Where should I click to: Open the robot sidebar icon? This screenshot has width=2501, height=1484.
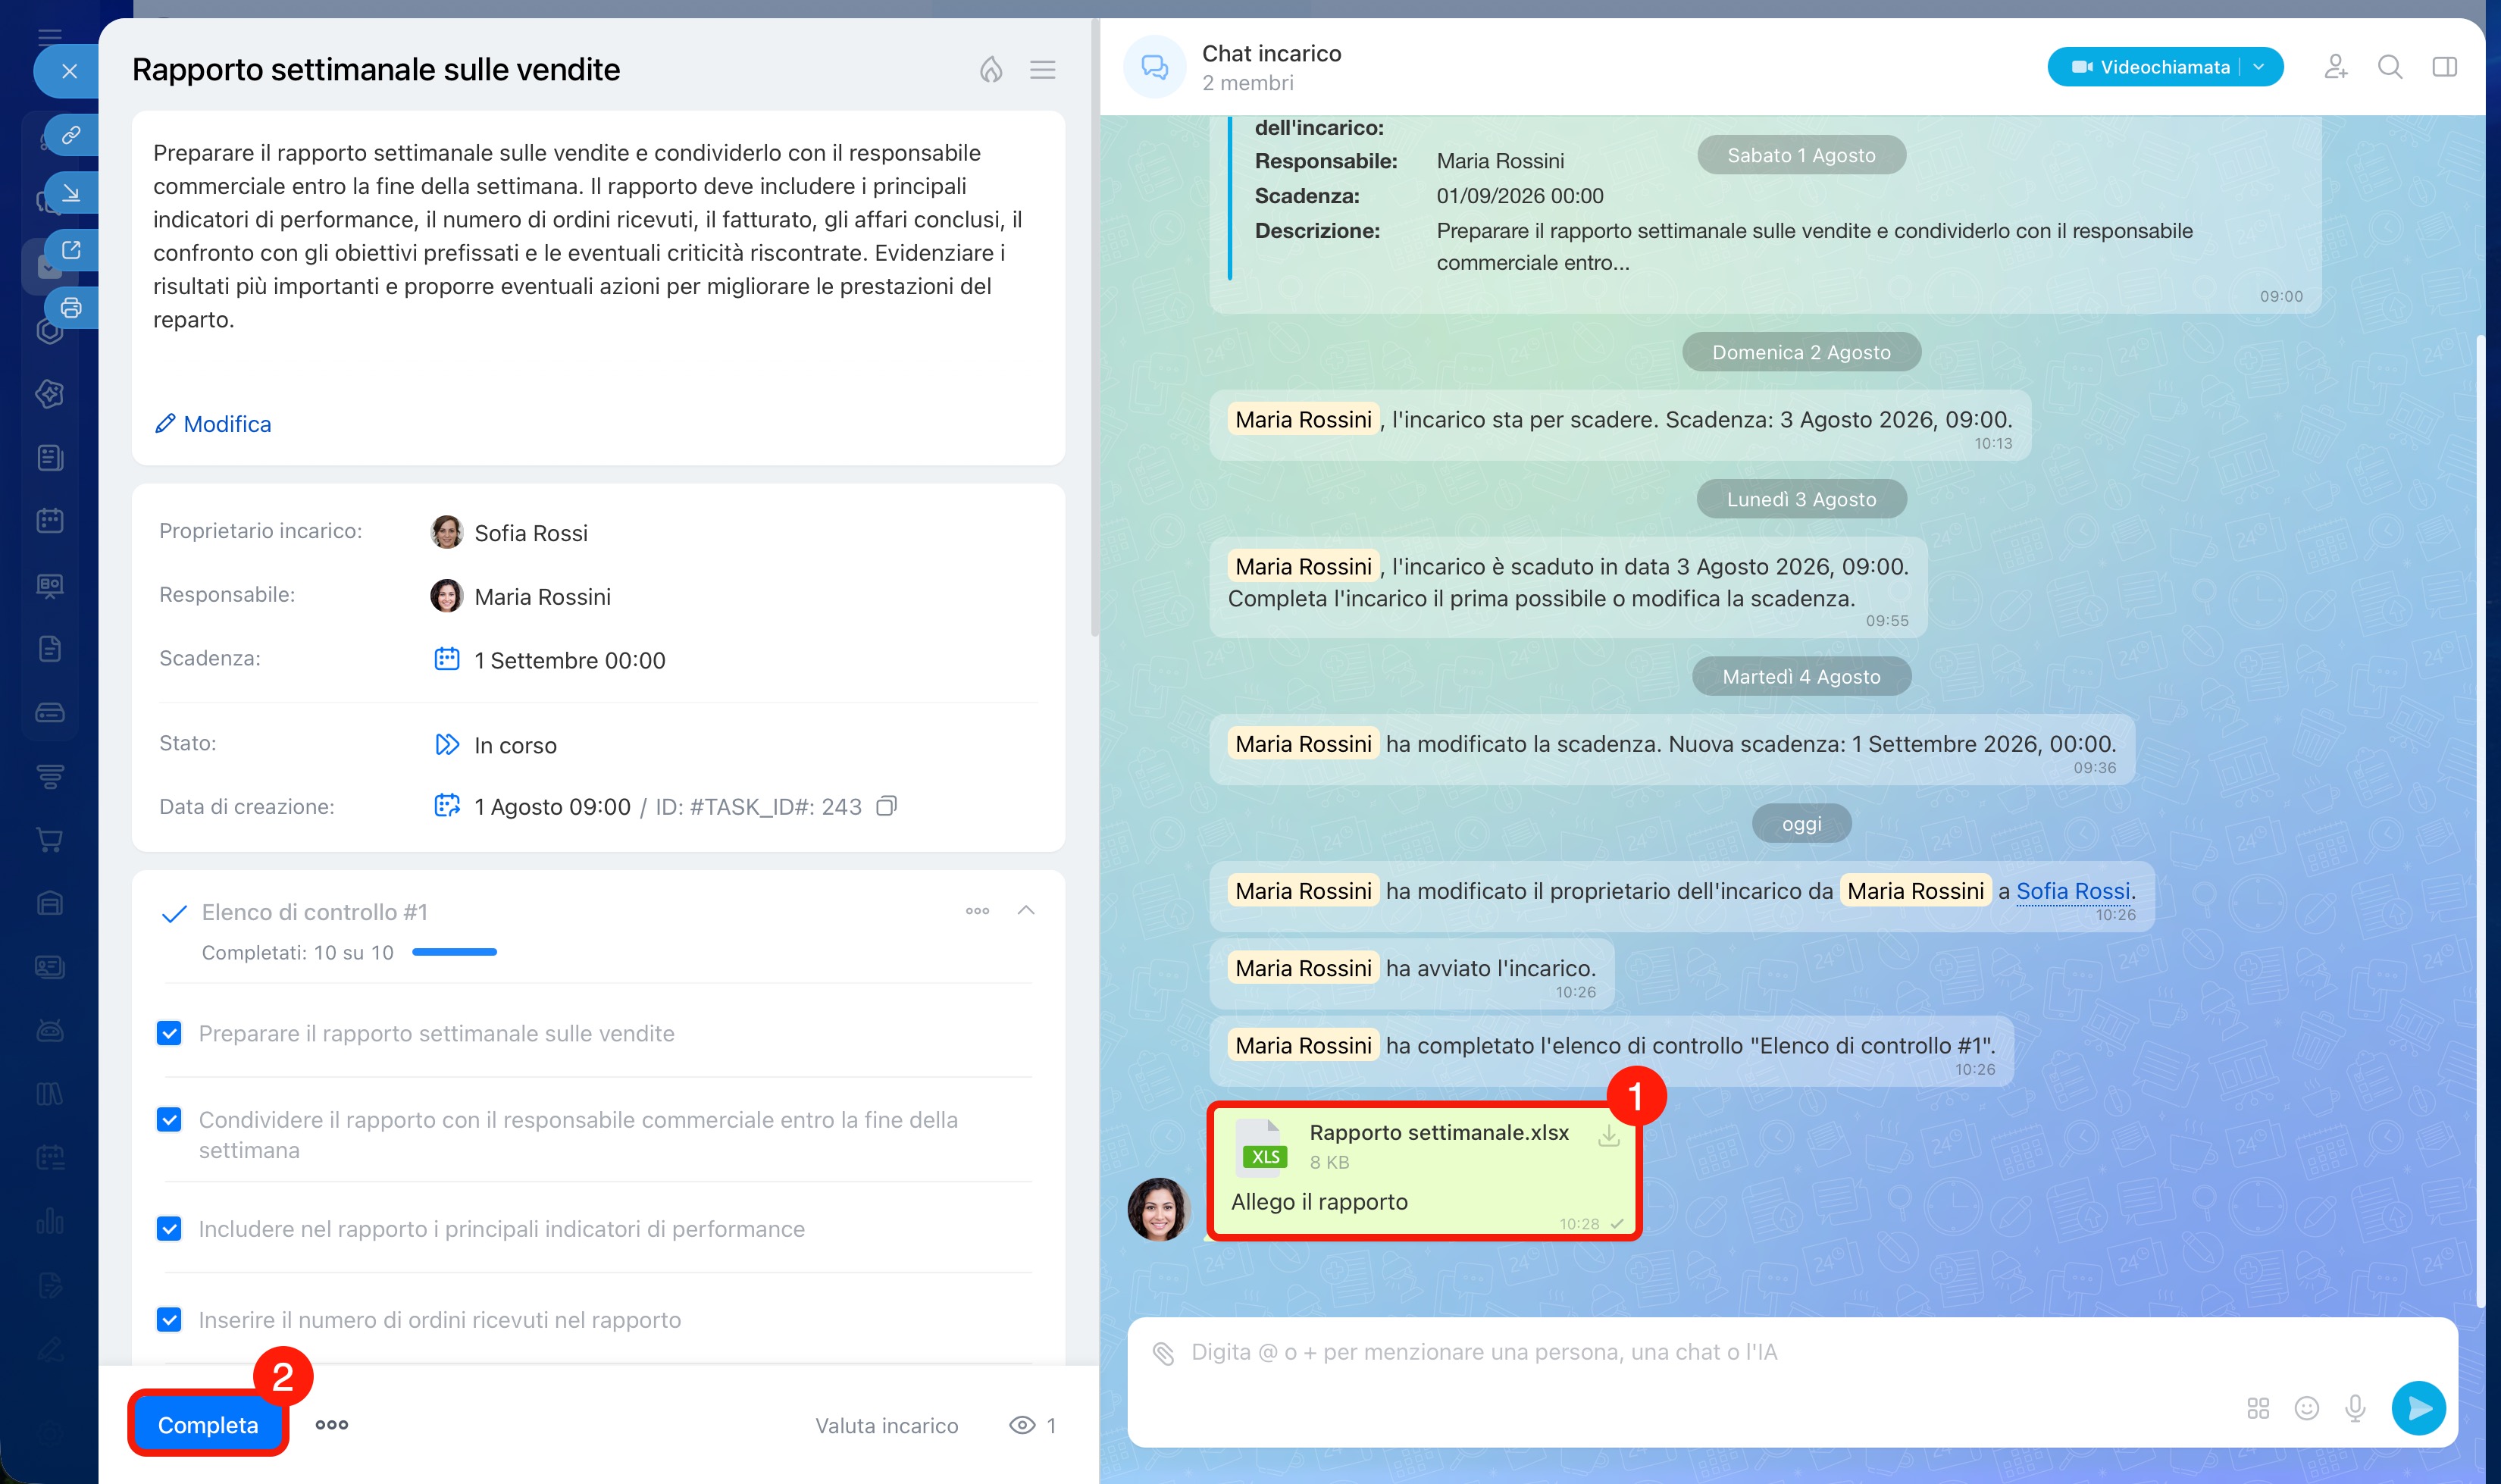click(50, 1030)
